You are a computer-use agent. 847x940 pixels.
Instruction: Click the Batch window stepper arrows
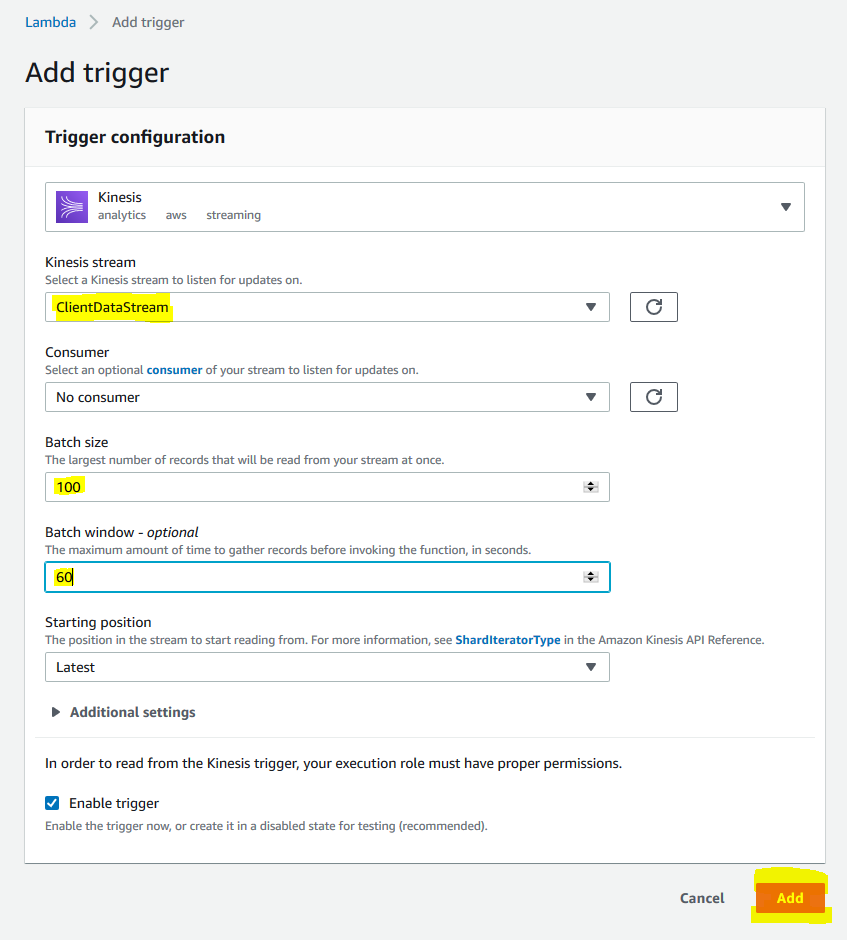click(x=590, y=577)
